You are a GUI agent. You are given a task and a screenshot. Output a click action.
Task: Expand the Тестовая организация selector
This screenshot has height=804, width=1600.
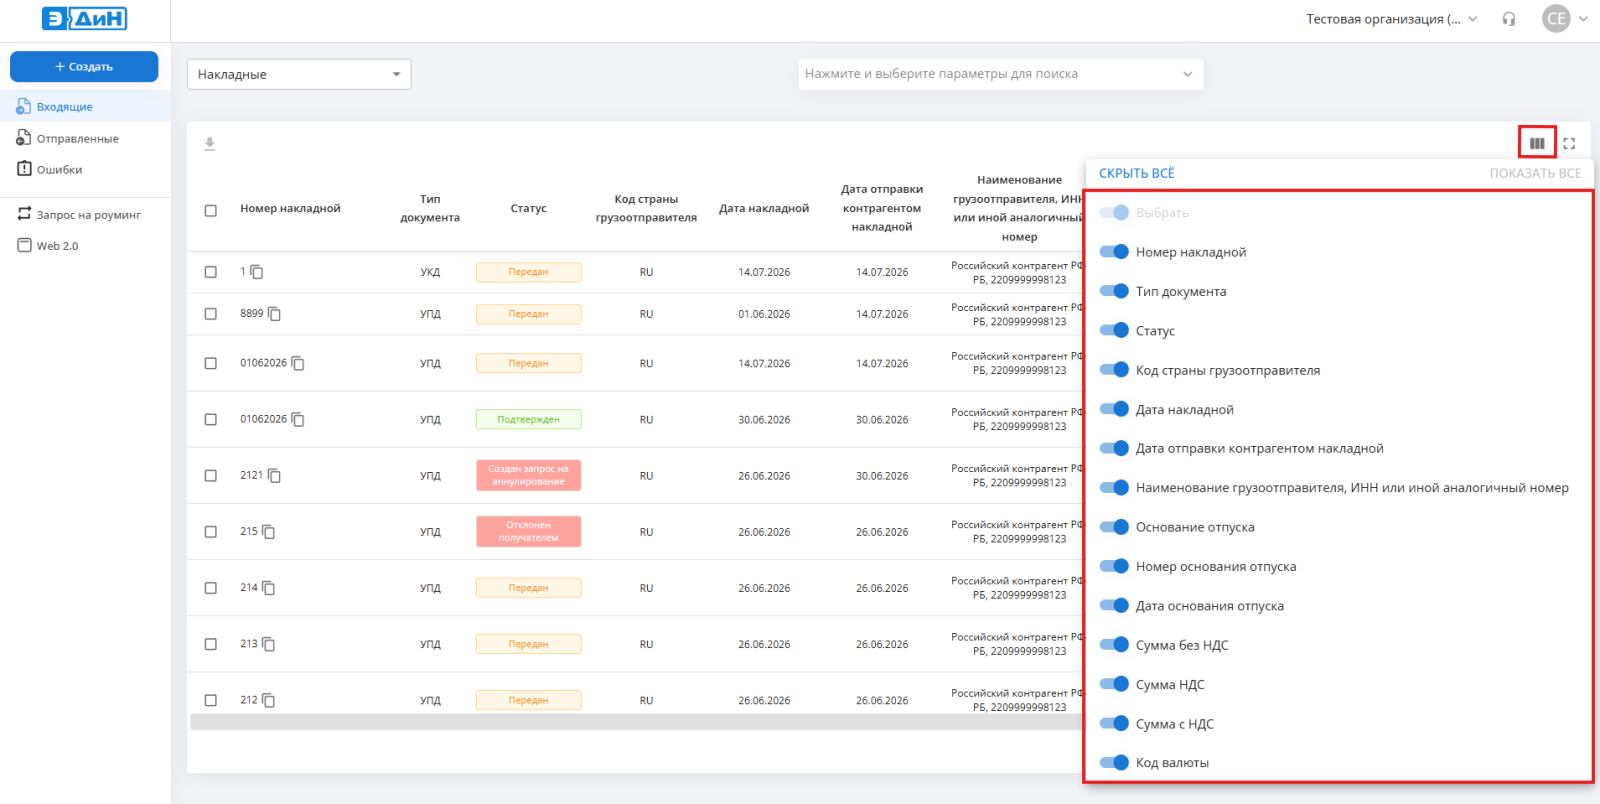click(x=1392, y=19)
